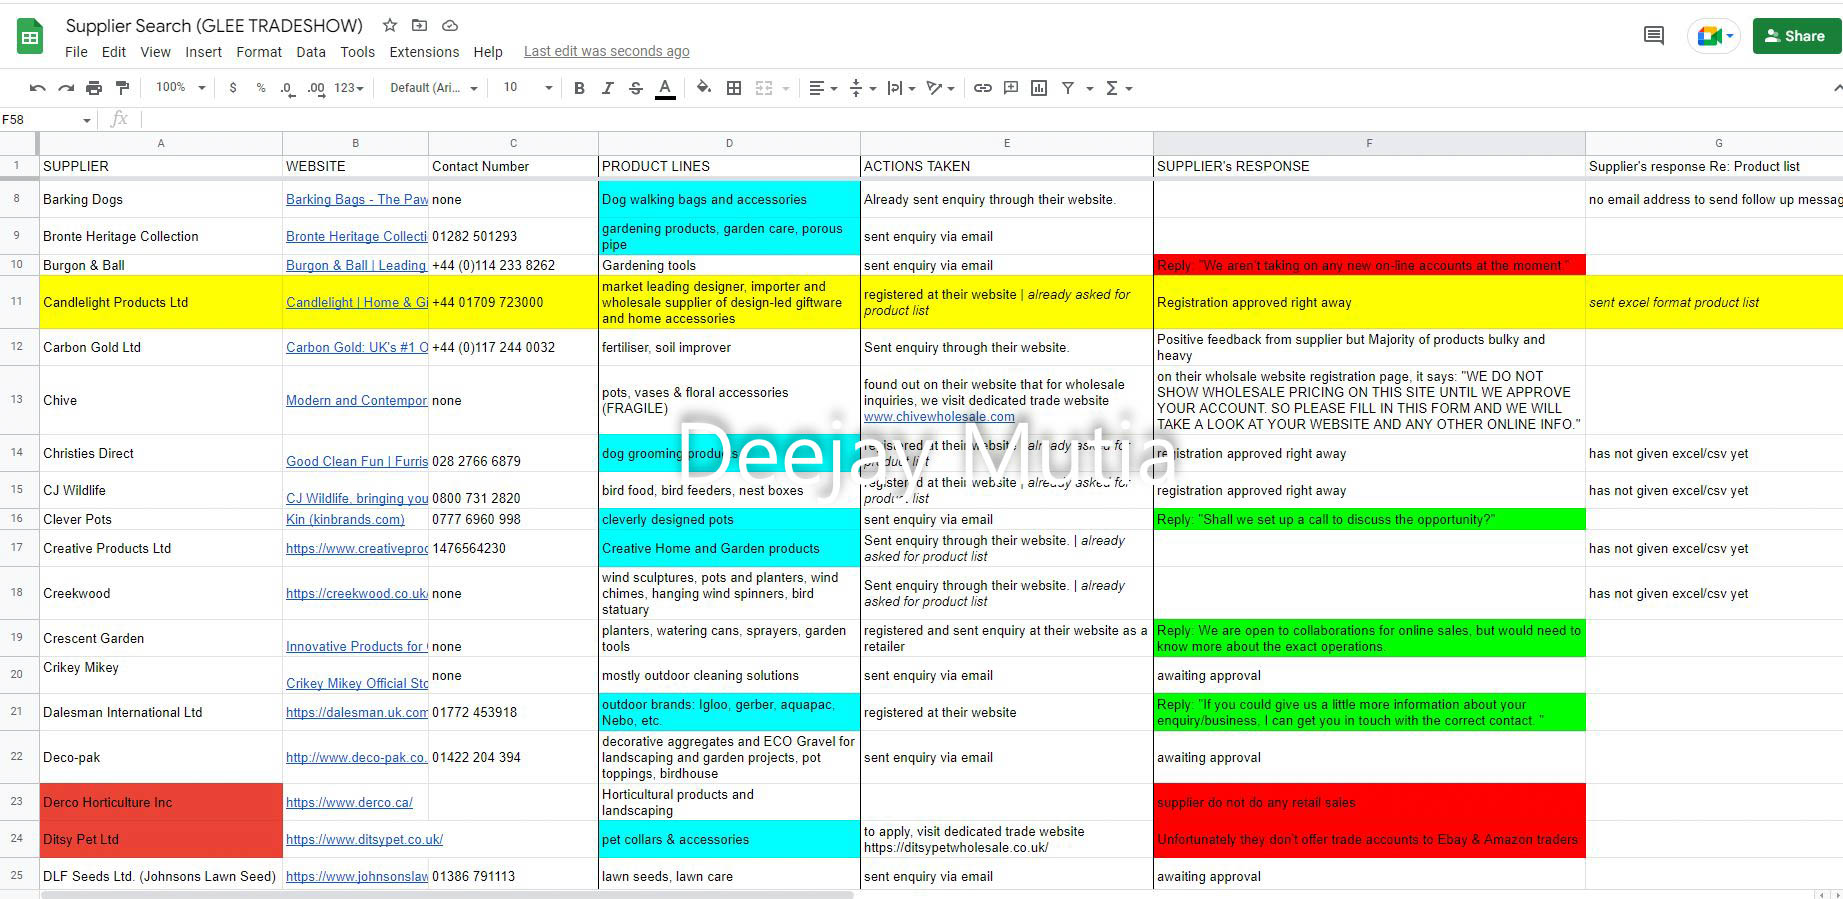Decrease decimal places
The image size is (1843, 899).
(287, 88)
